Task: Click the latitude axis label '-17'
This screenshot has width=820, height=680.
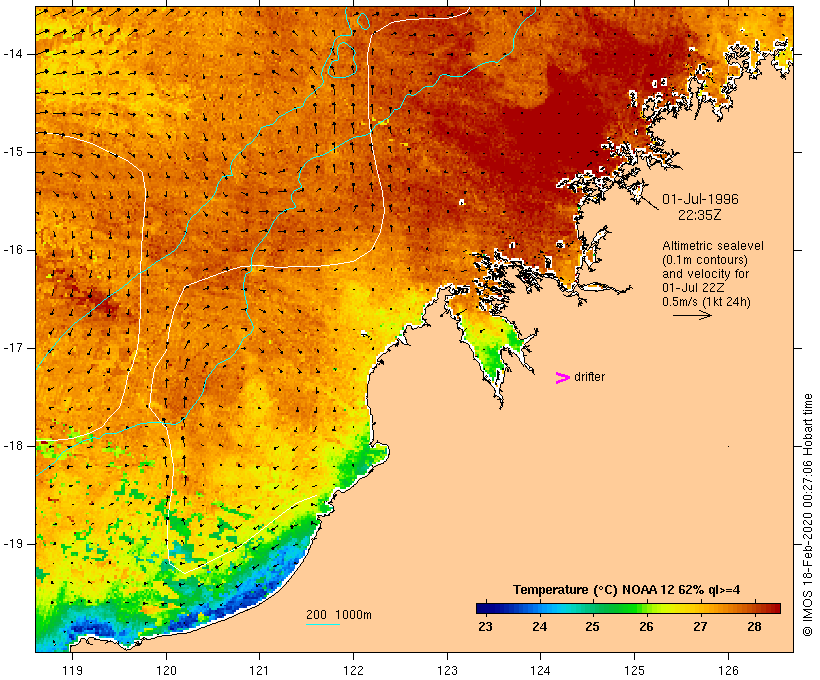Action: pyautogui.click(x=13, y=347)
